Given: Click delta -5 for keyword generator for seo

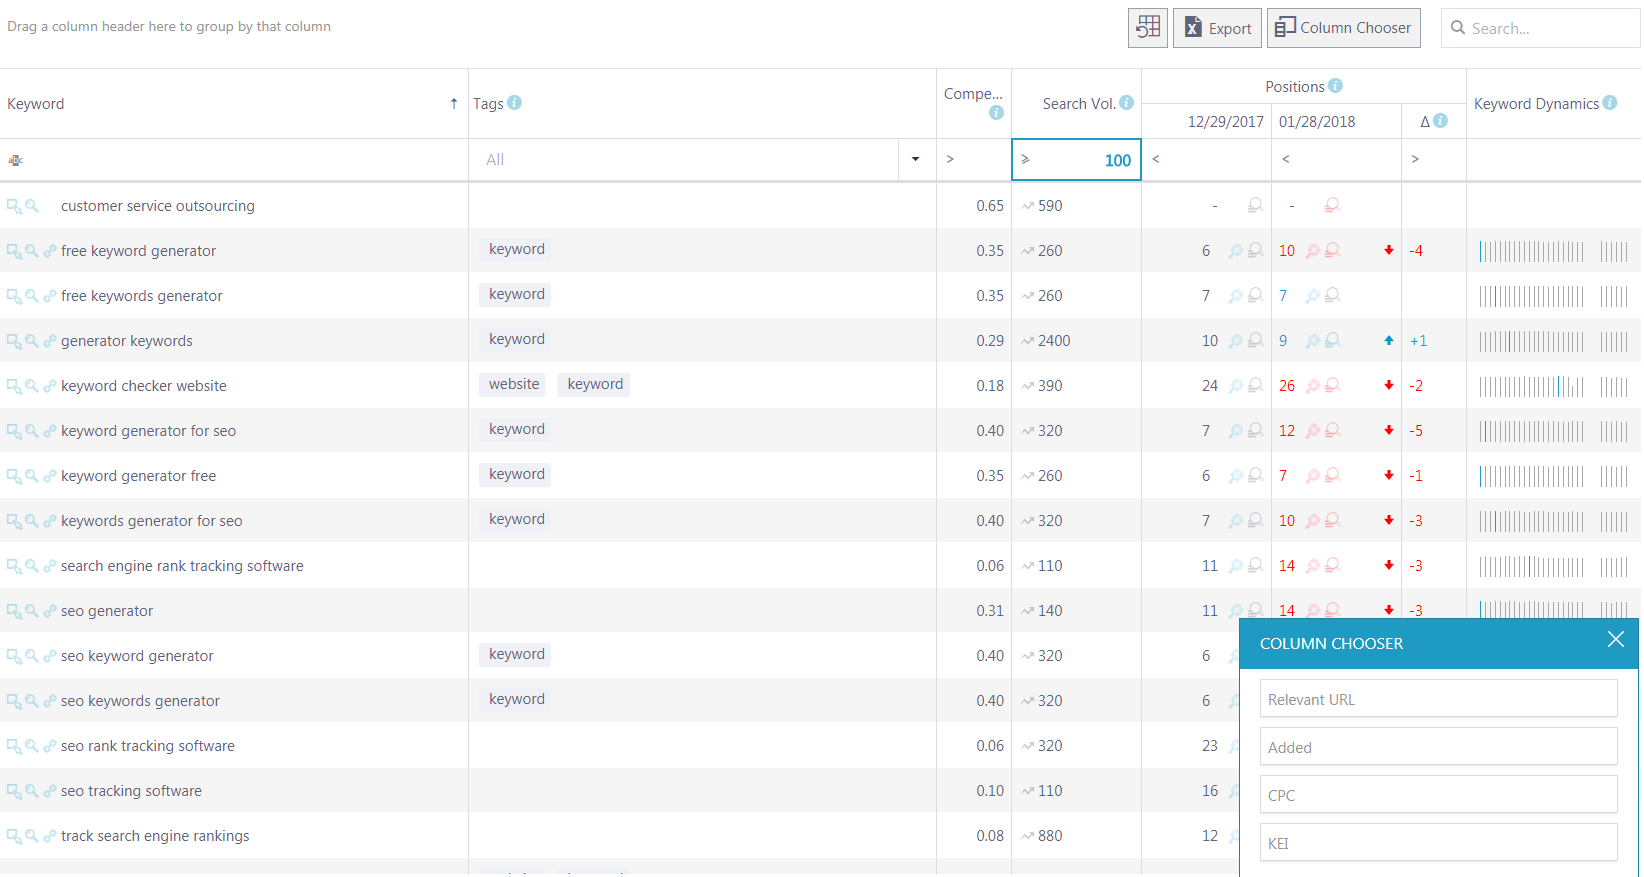Looking at the screenshot, I should coord(1416,431).
